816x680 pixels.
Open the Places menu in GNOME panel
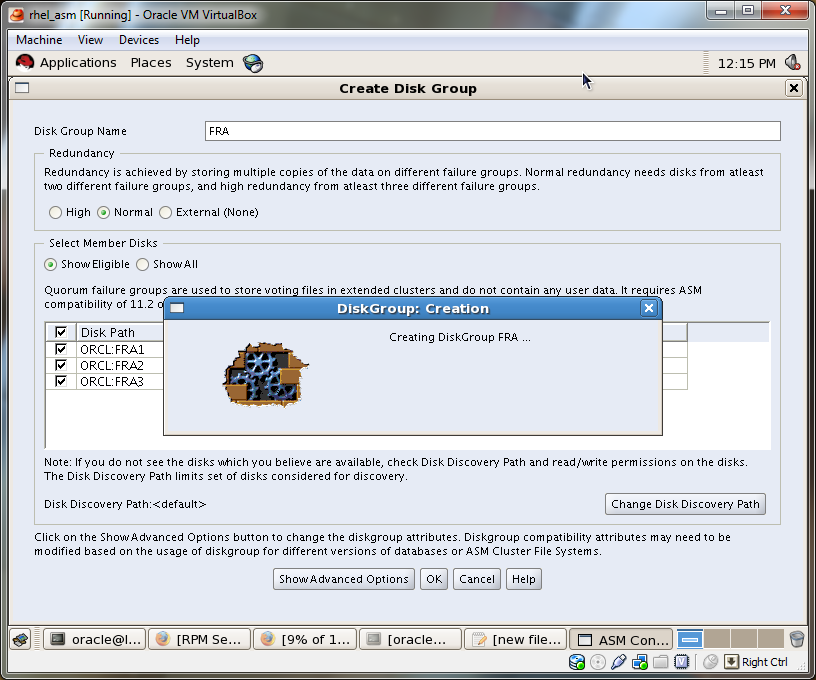coord(151,63)
